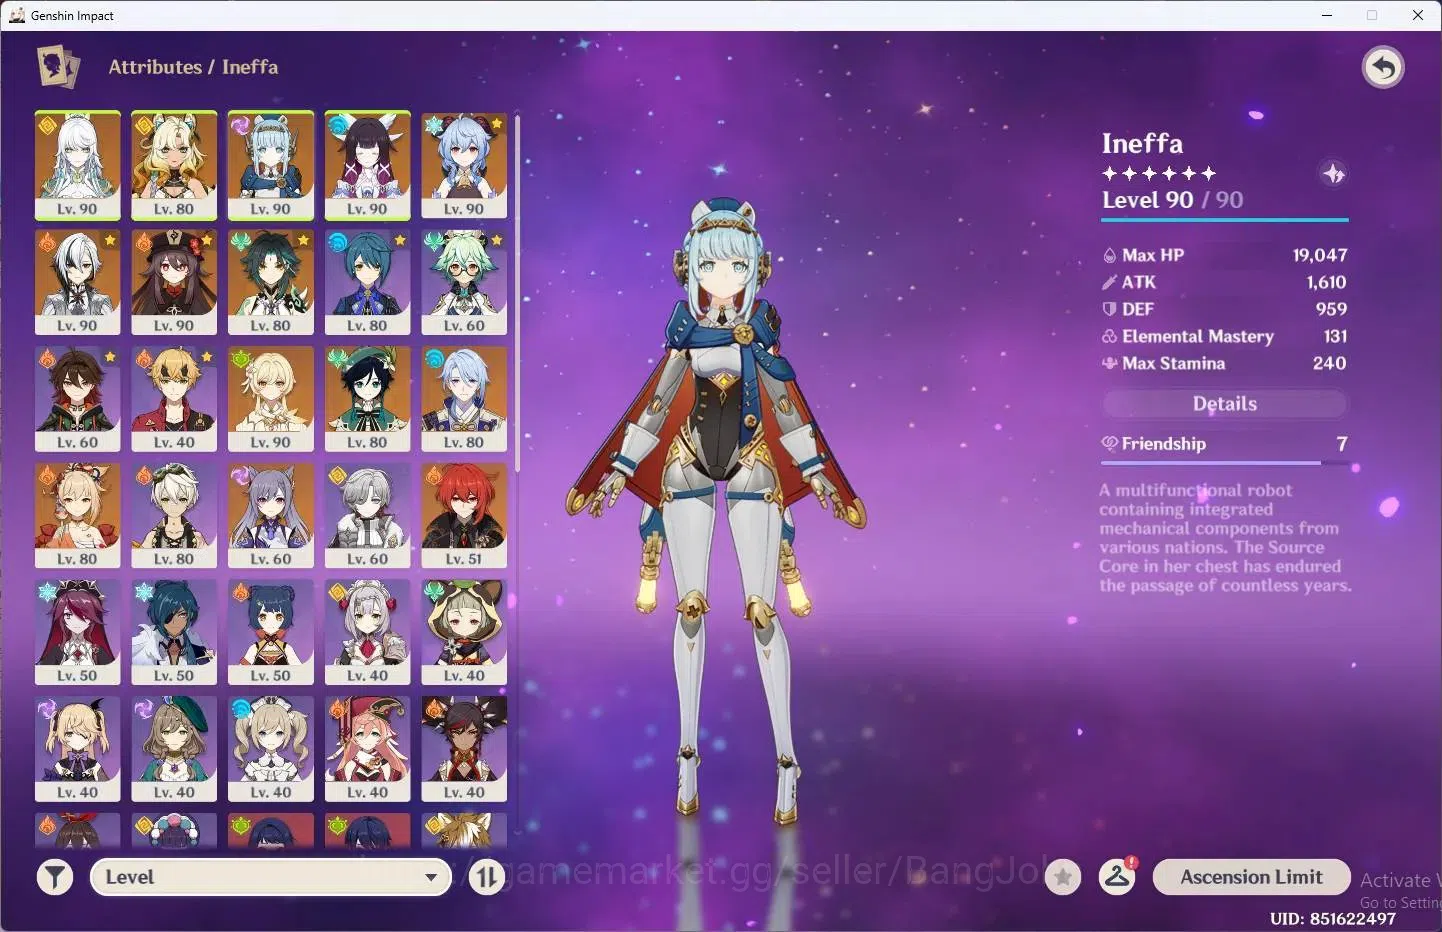Open the Level sort dropdown
The image size is (1442, 932).
[x=271, y=877]
